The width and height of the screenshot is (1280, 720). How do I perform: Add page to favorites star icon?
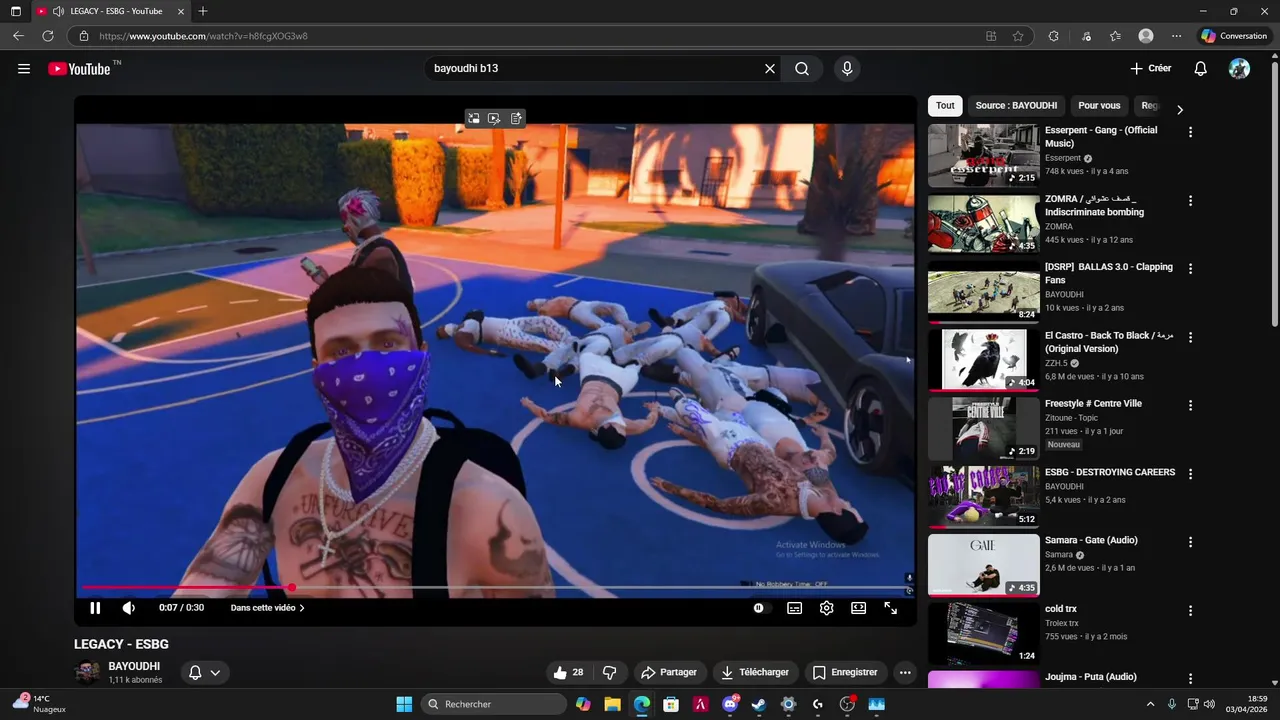tap(1018, 36)
